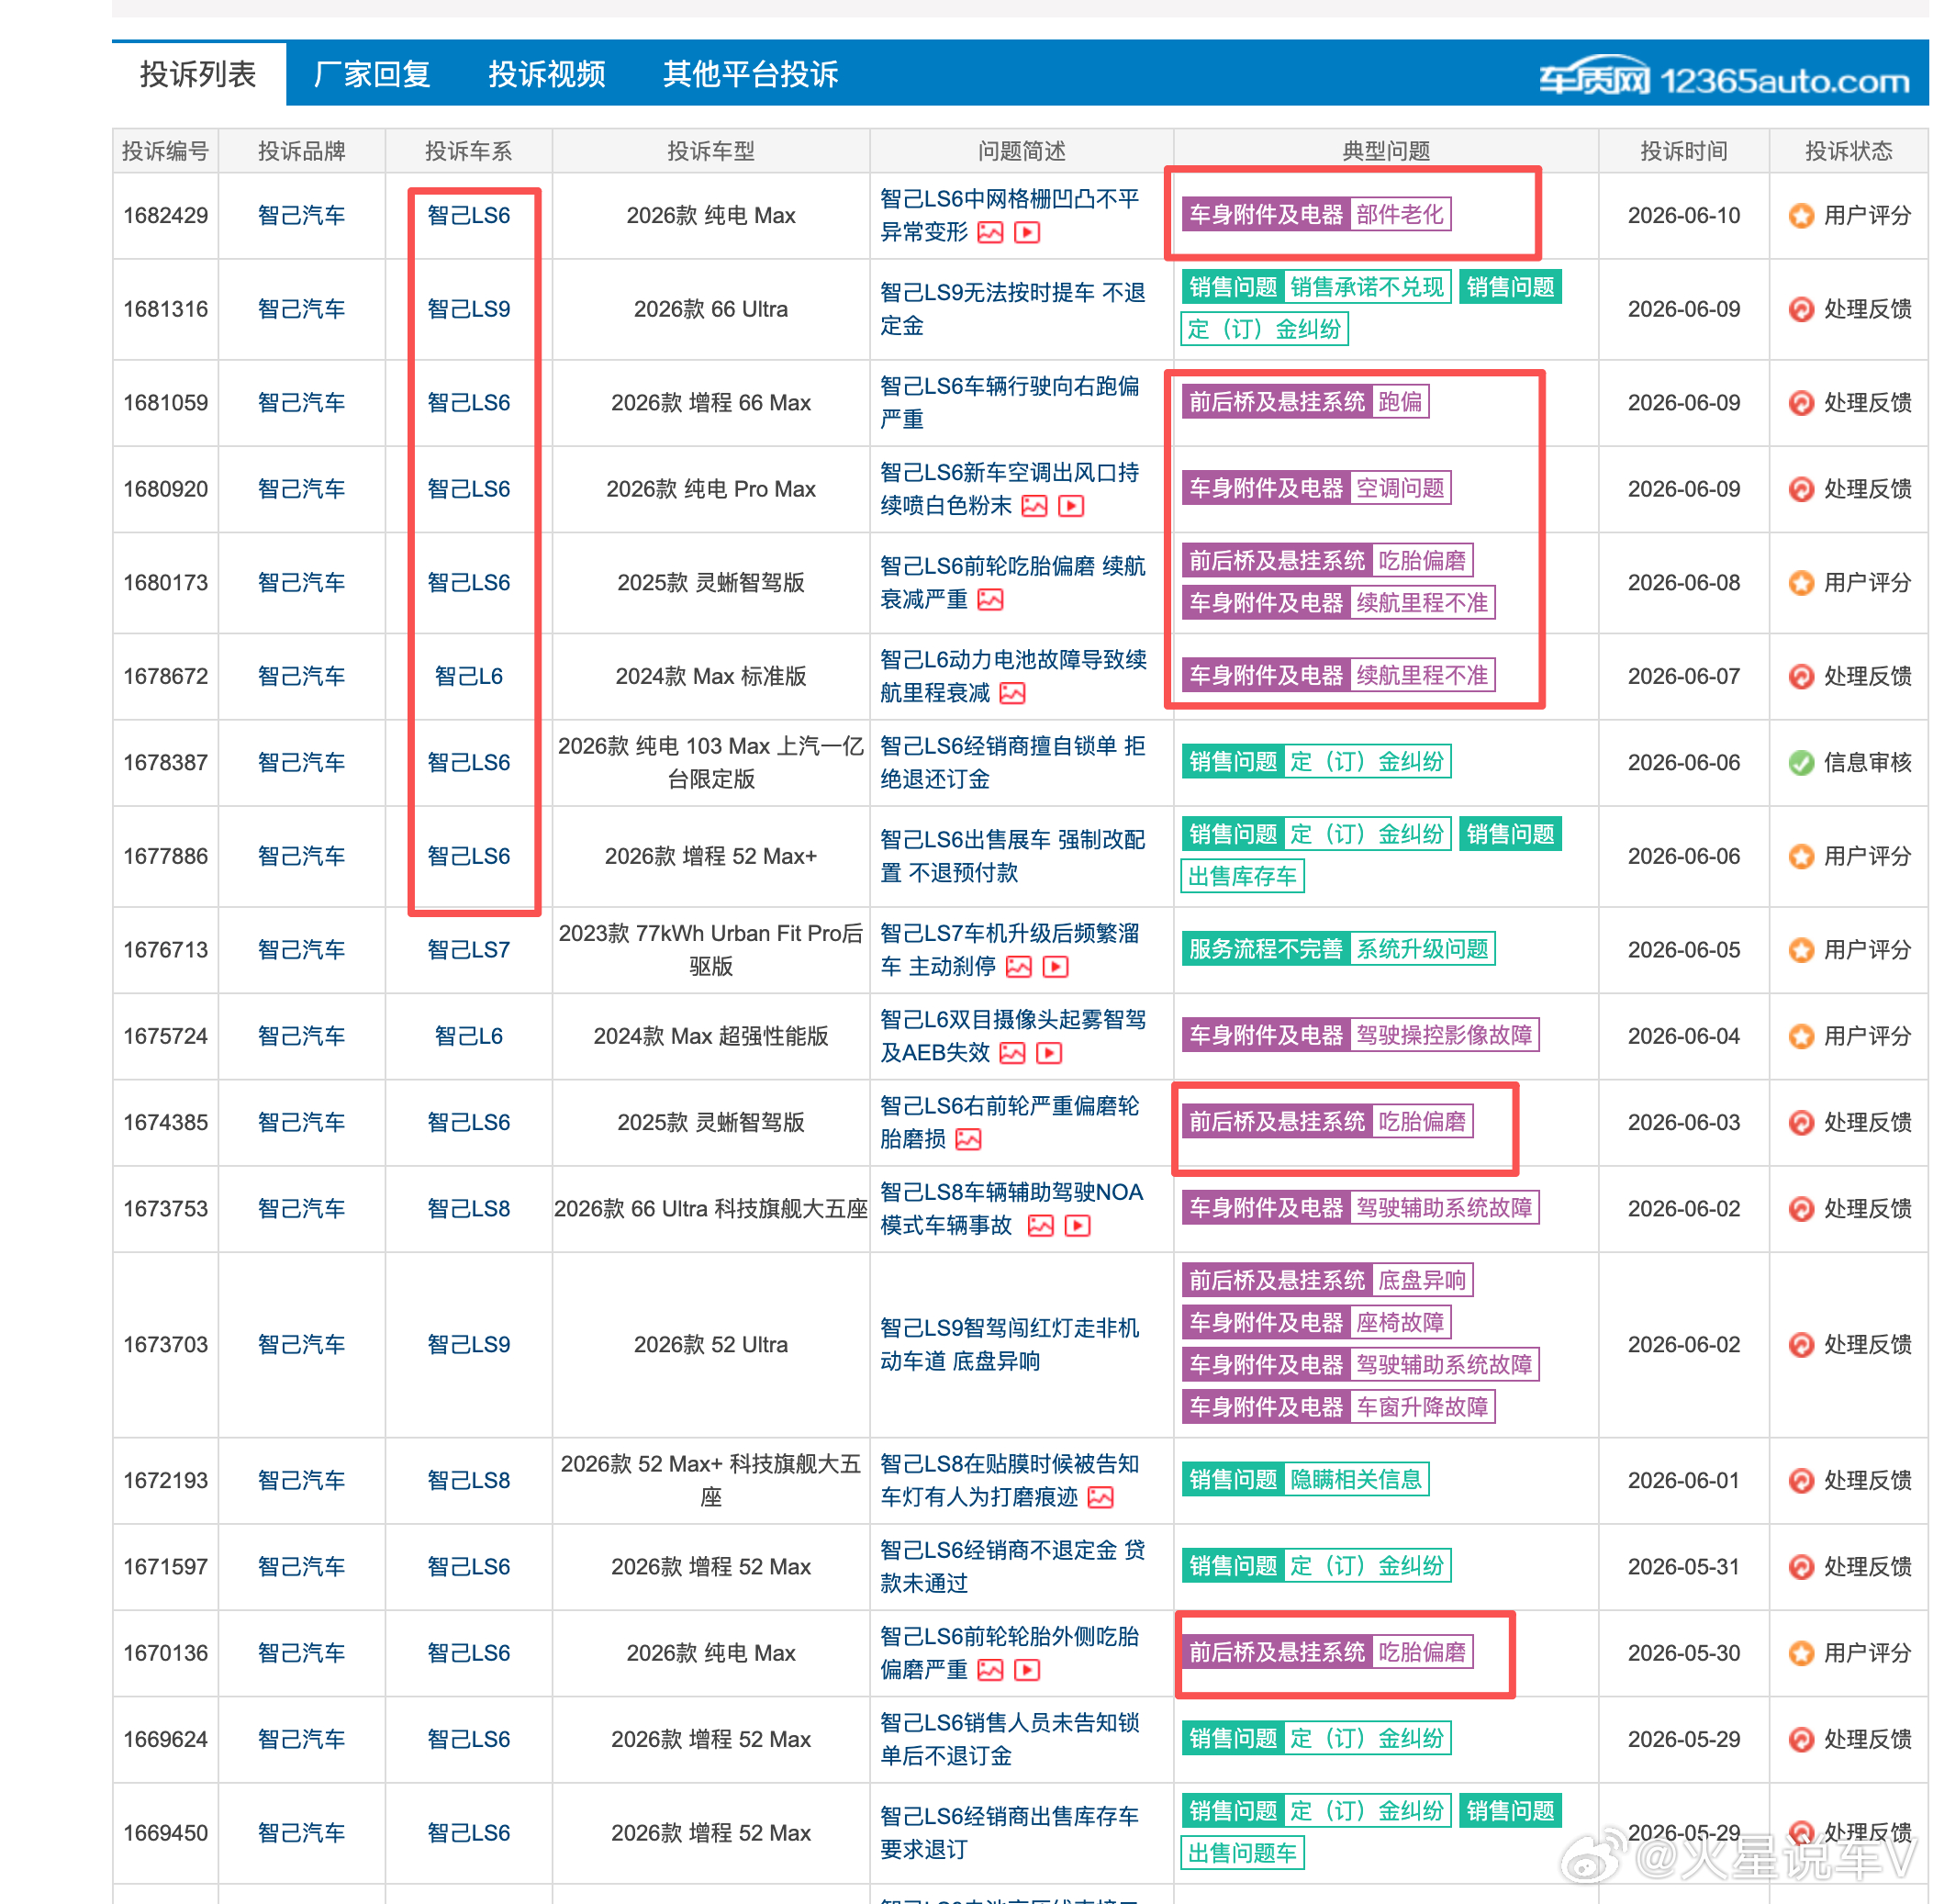Click 信息审核 status icon for complaint 1678387

tap(1801, 764)
